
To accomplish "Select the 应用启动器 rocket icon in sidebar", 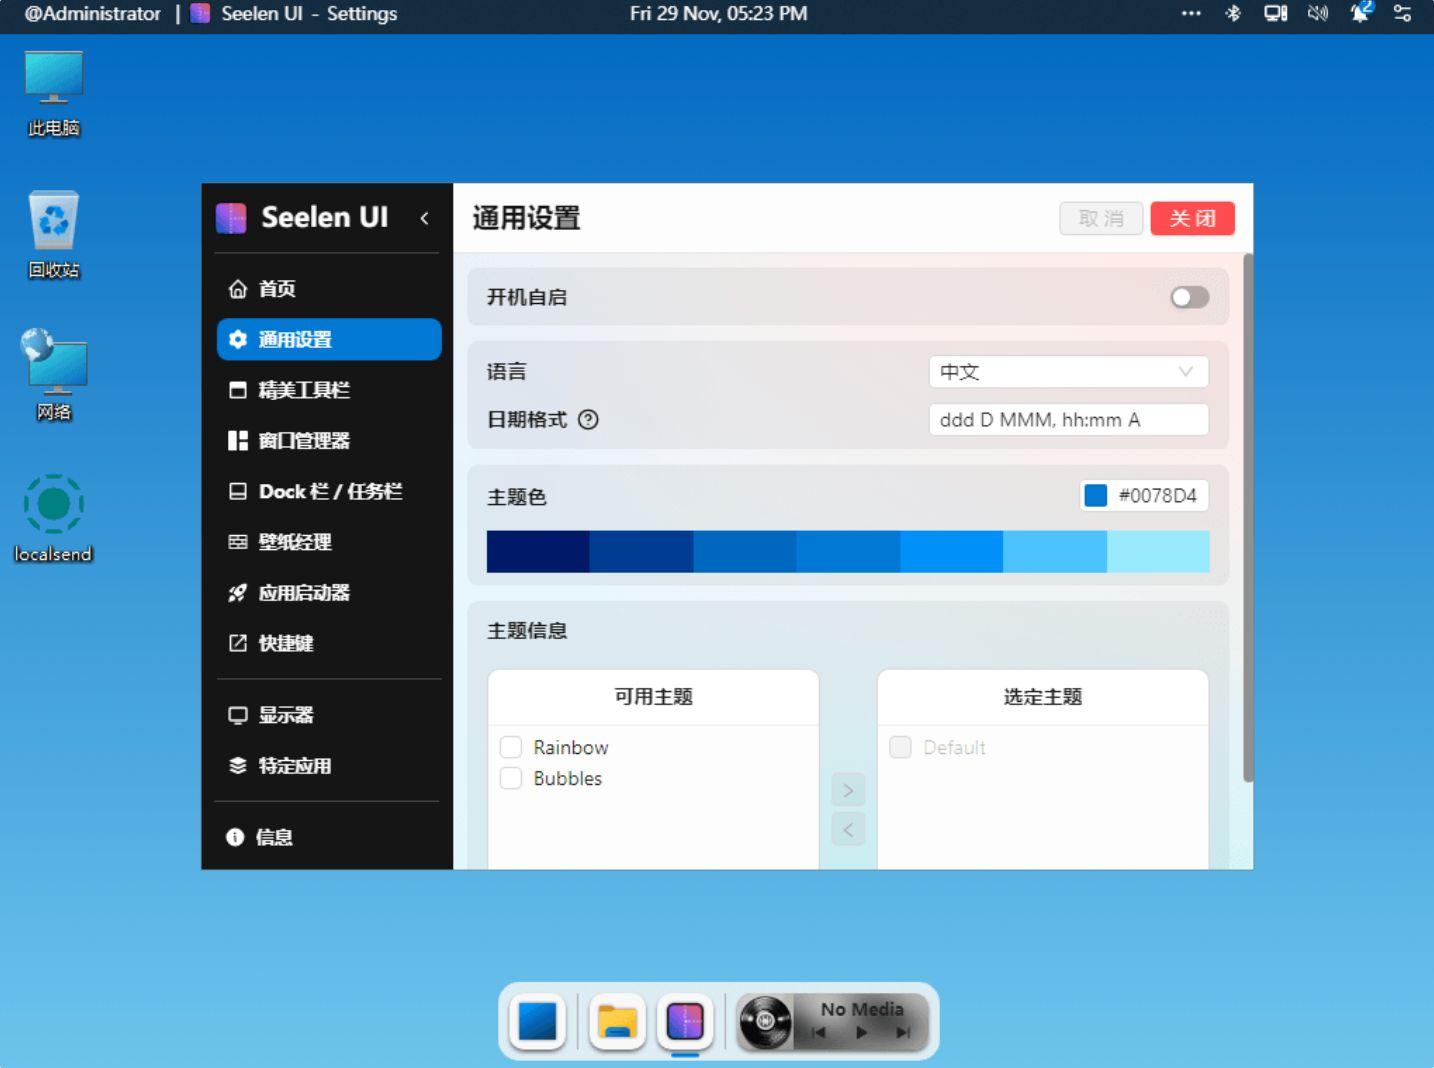I will (x=237, y=593).
